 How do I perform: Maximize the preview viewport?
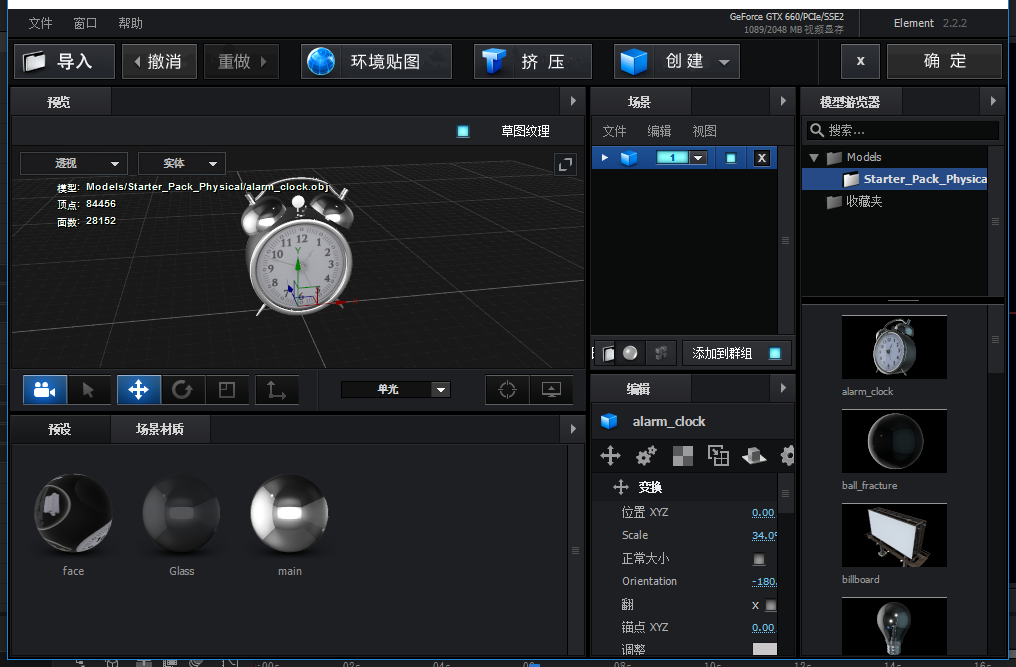pyautogui.click(x=565, y=164)
